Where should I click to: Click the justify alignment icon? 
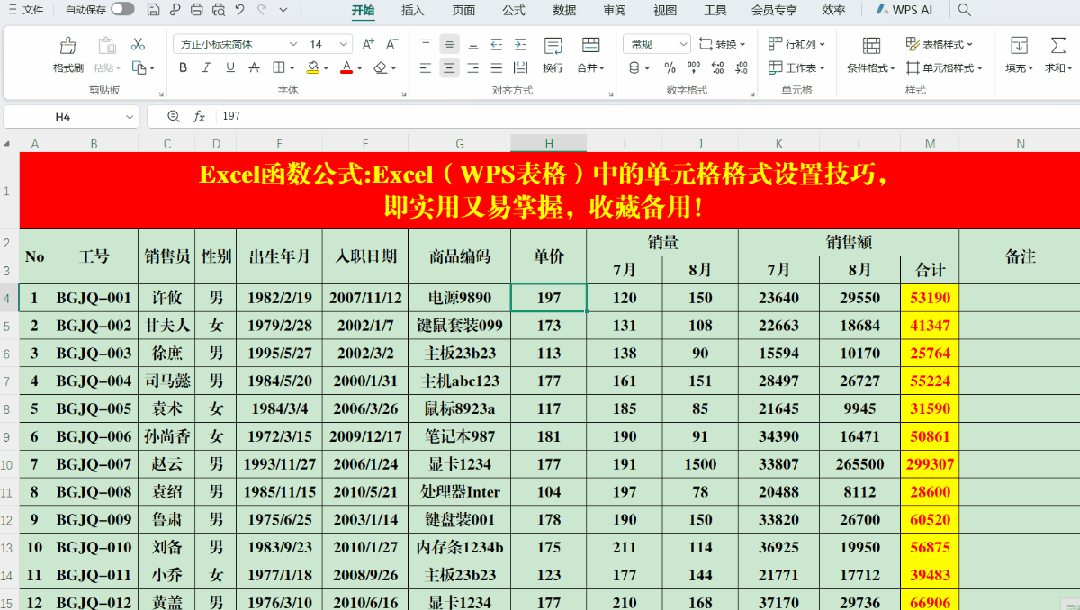[497, 68]
